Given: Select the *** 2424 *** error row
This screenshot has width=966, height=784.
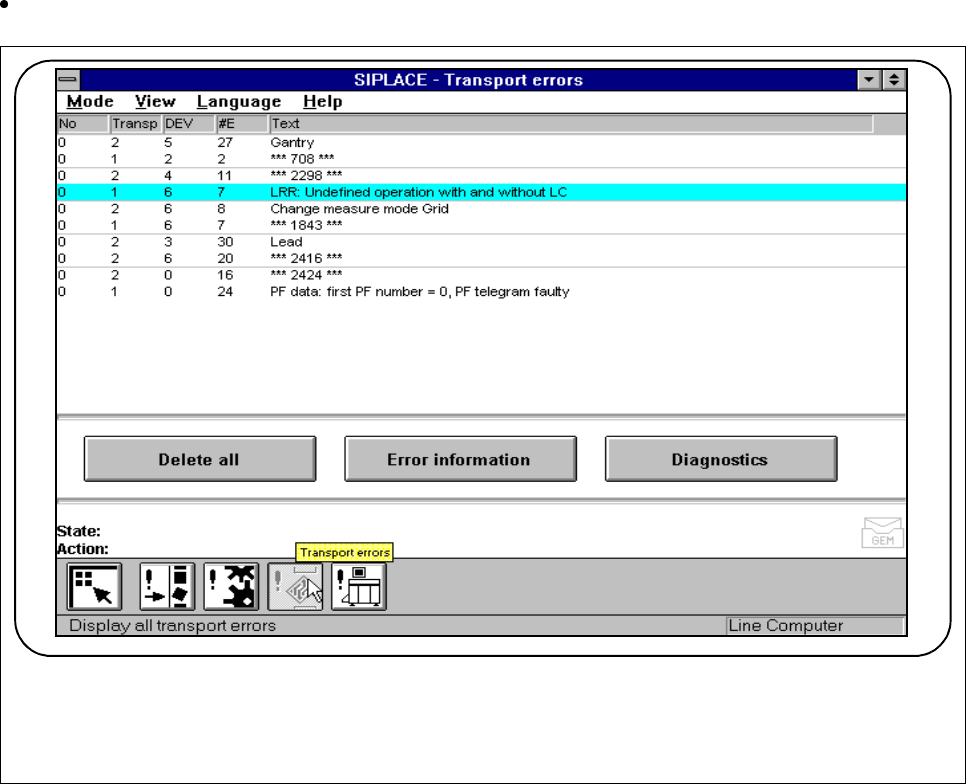Looking at the screenshot, I should [481, 275].
